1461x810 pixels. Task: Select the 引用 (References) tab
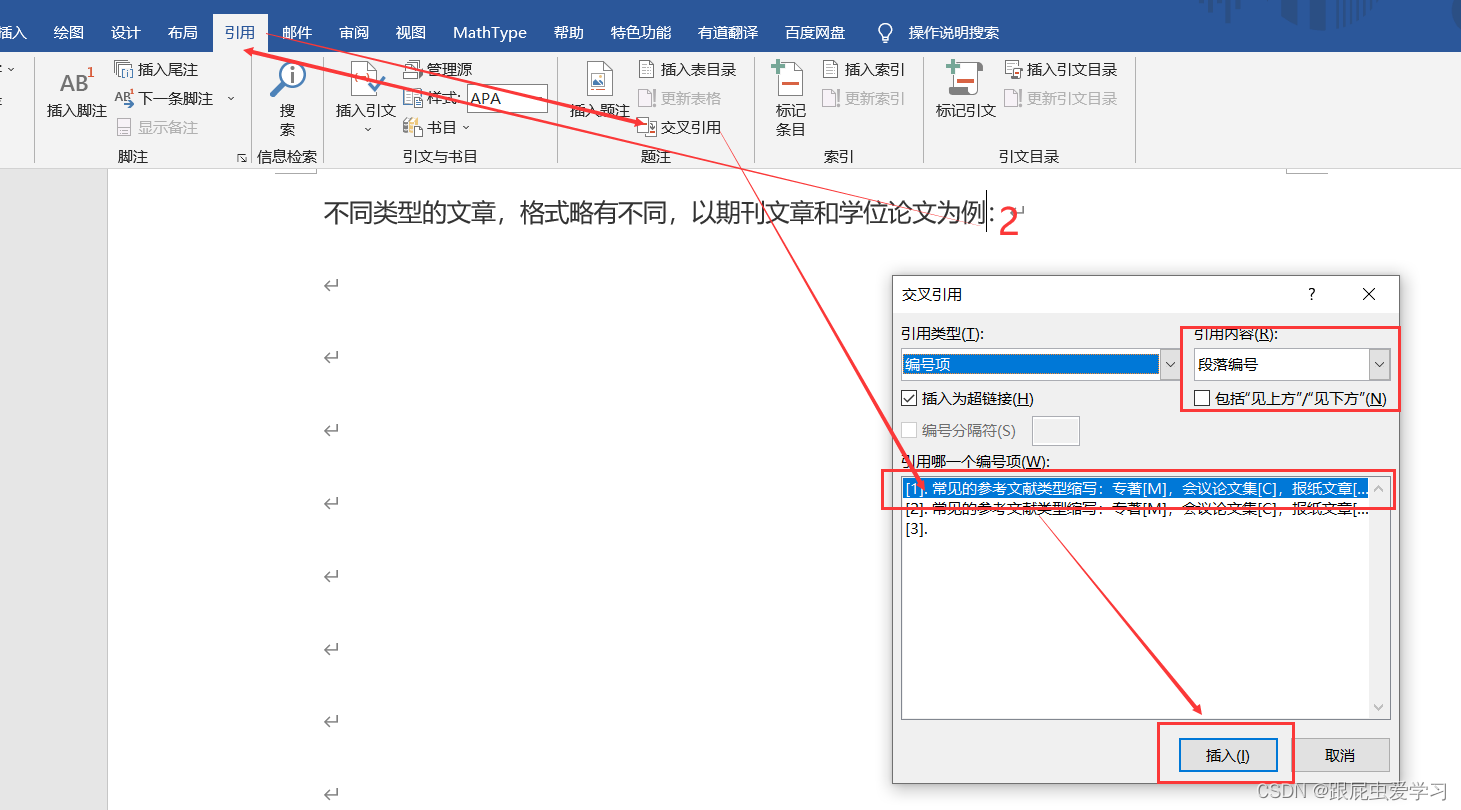coord(240,33)
